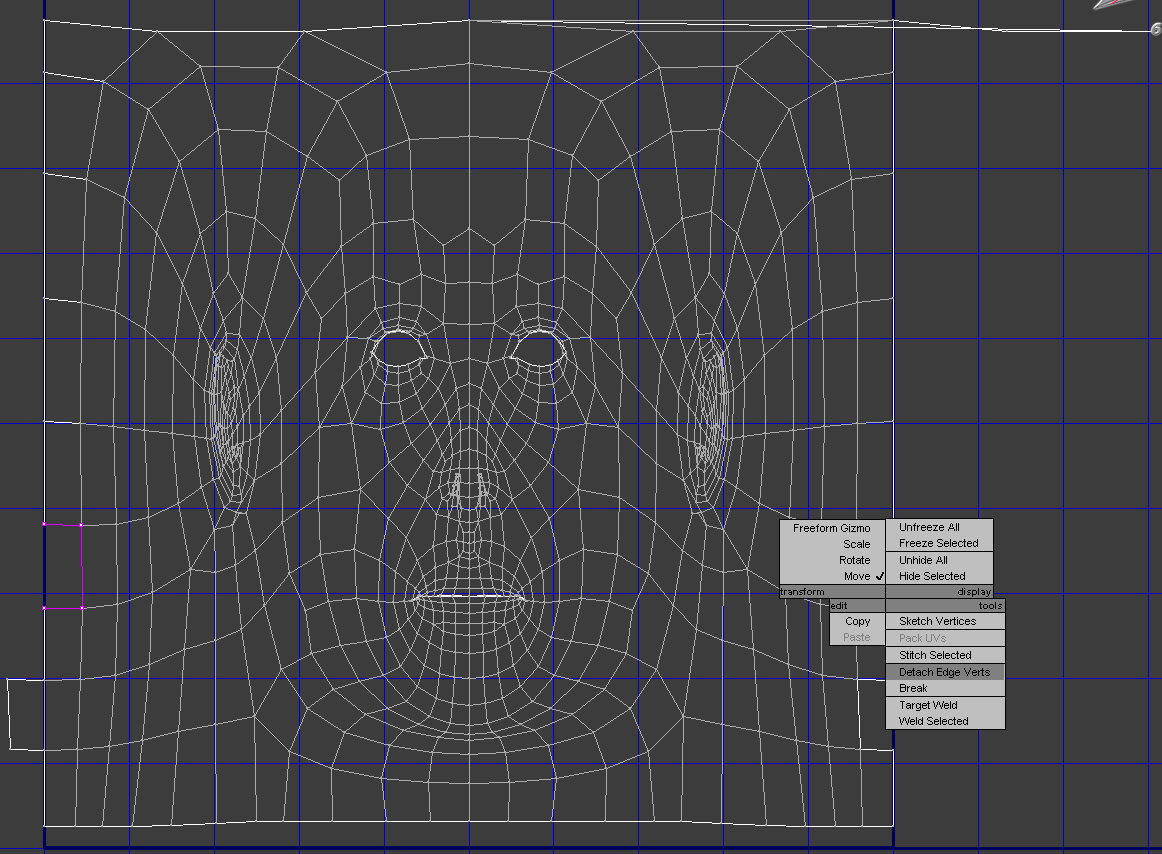
Task: Select the greyed-out Paste entry
Action: pyautogui.click(x=856, y=637)
